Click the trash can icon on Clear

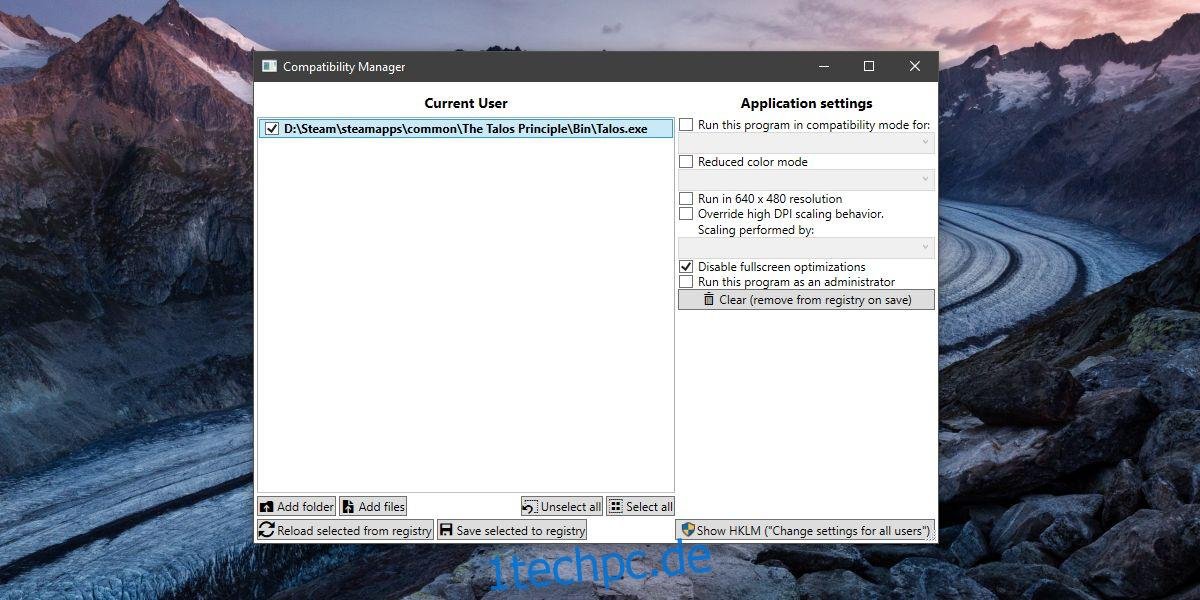[x=709, y=299]
